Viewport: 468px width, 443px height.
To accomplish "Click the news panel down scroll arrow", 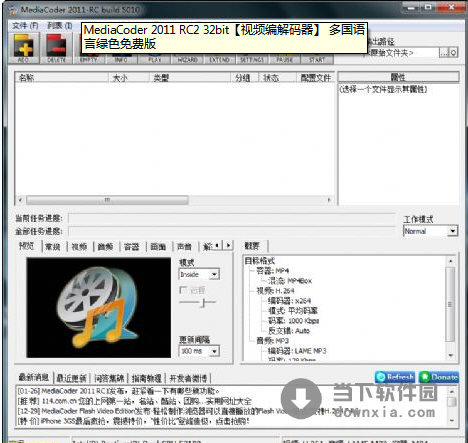I will (452, 420).
